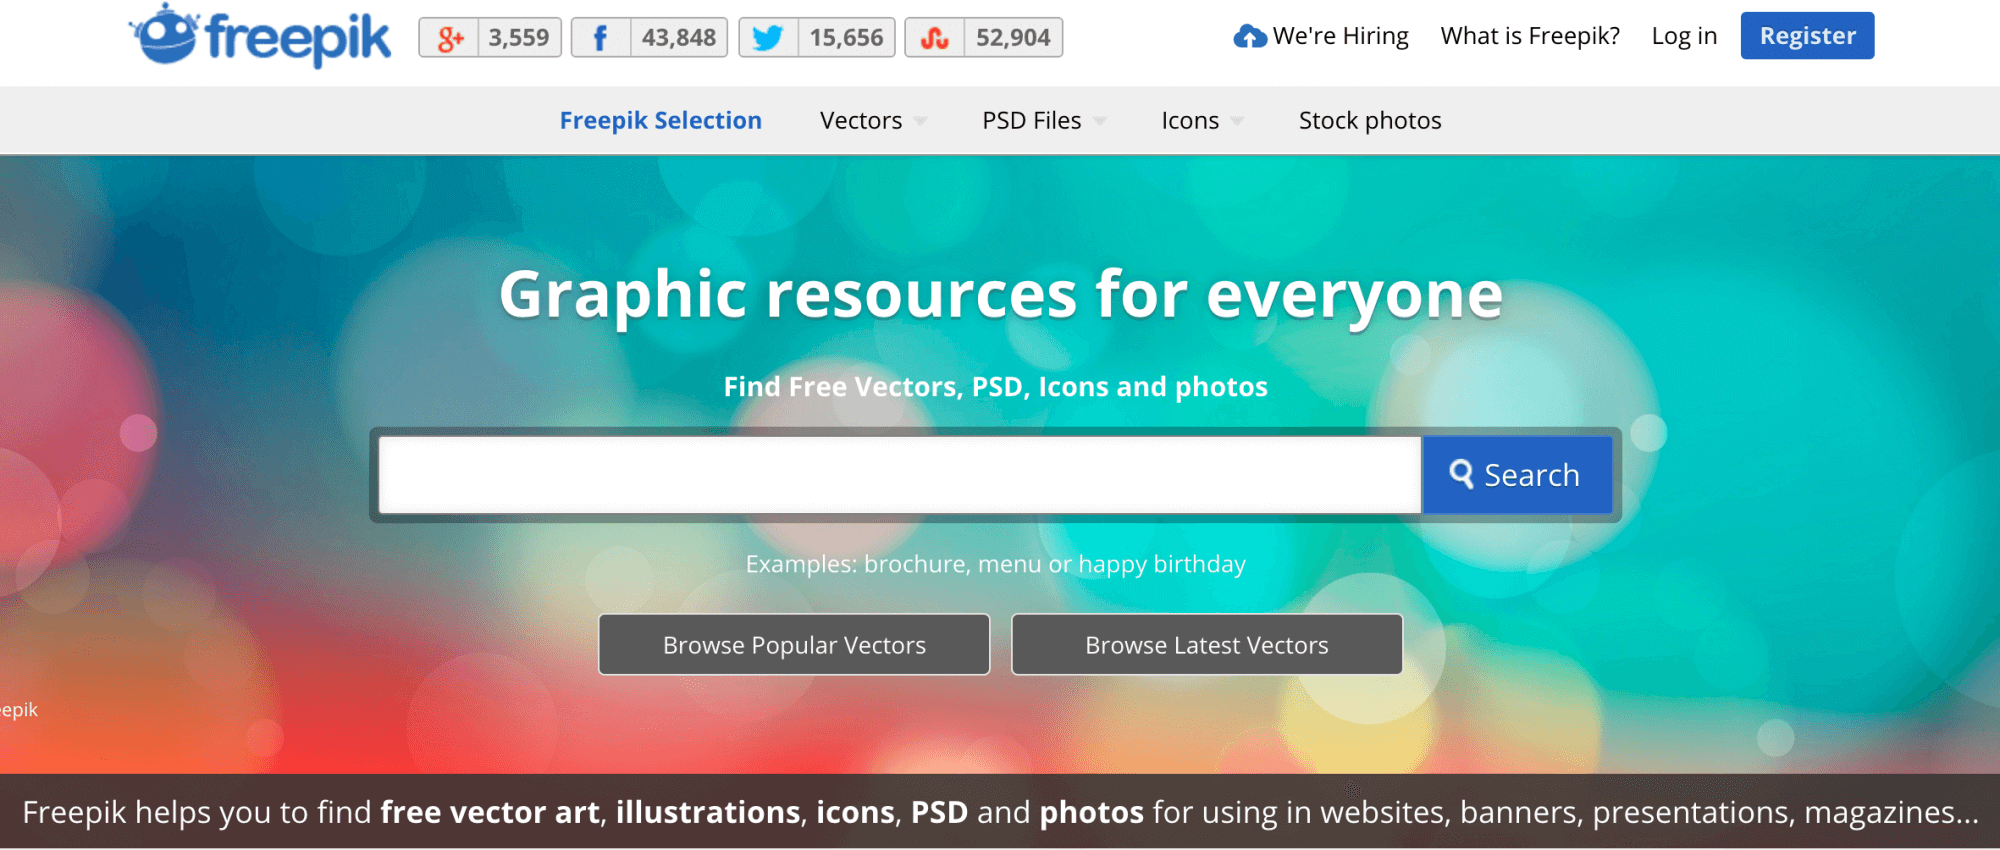Screen dimensions: 2000x850
Task: Expand the Vectors dropdown arrow
Action: [x=920, y=121]
